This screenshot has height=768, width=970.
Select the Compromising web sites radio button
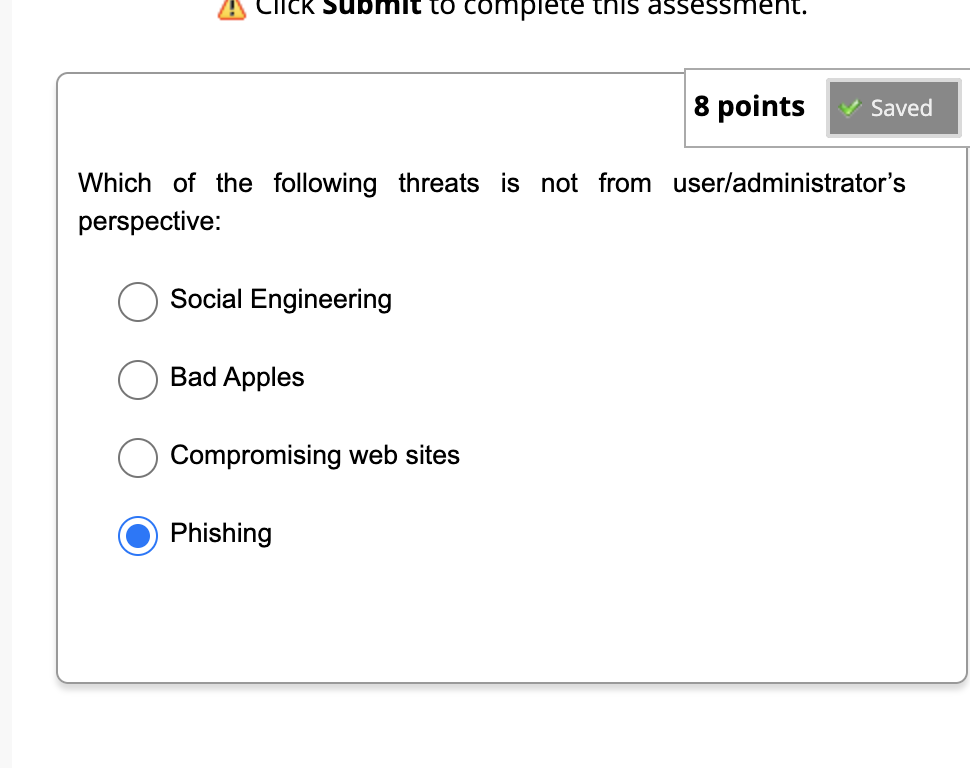pos(138,458)
